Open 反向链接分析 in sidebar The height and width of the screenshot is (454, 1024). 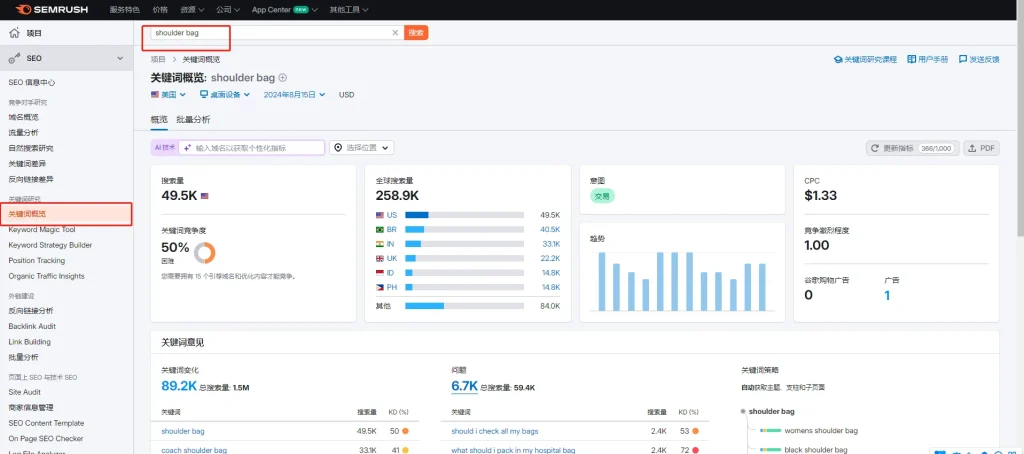point(31,311)
